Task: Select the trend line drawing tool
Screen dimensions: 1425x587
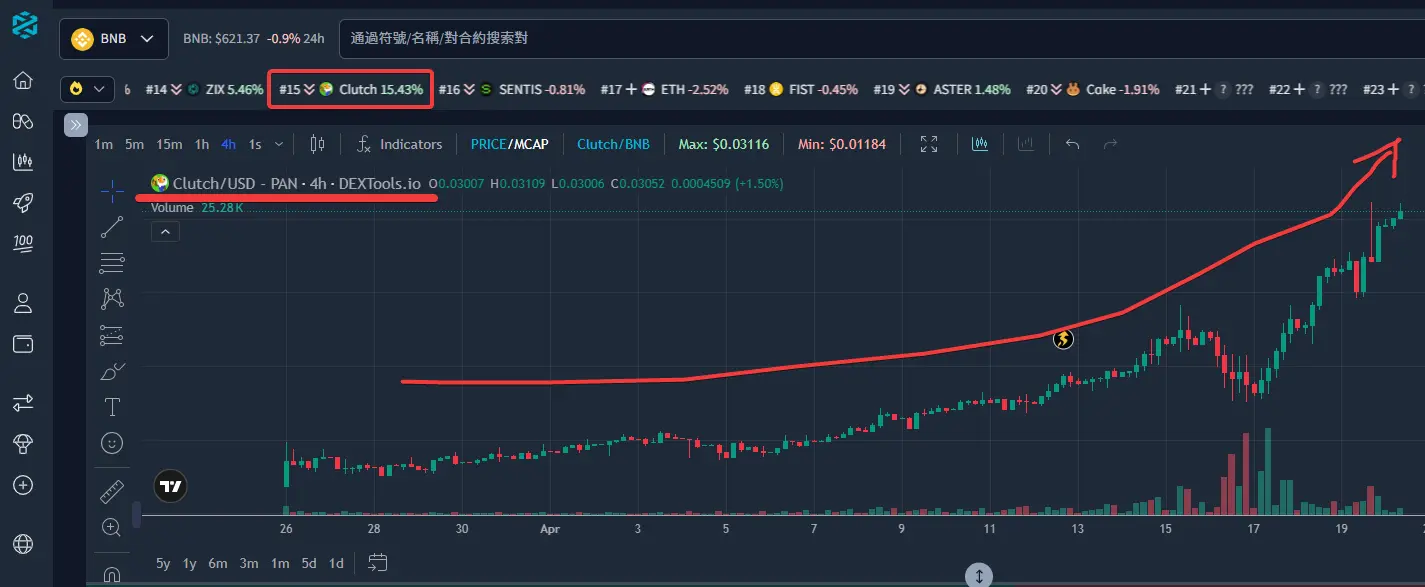Action: click(113, 227)
